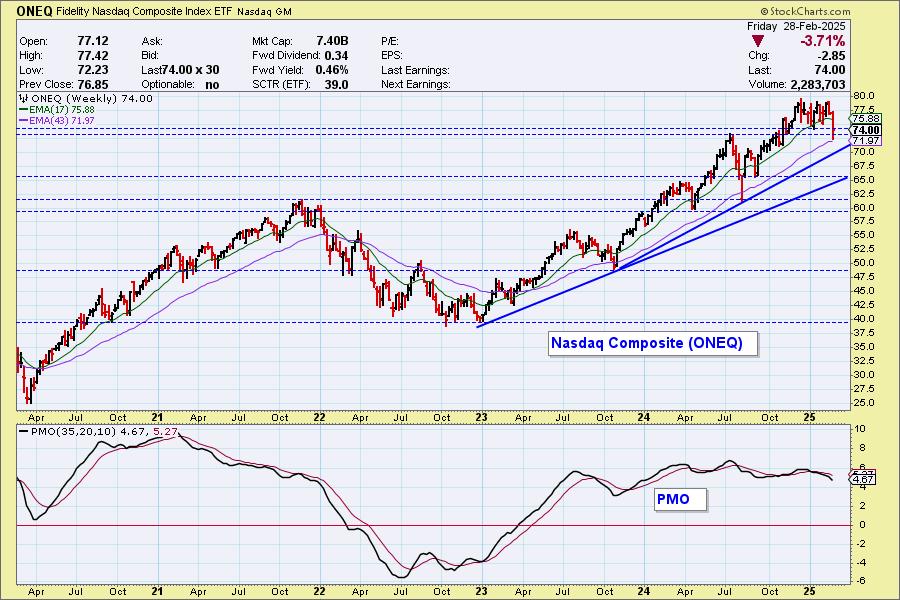The width and height of the screenshot is (900, 600).
Task: Click the 71.97 EMA axis tag
Action: tap(866, 141)
